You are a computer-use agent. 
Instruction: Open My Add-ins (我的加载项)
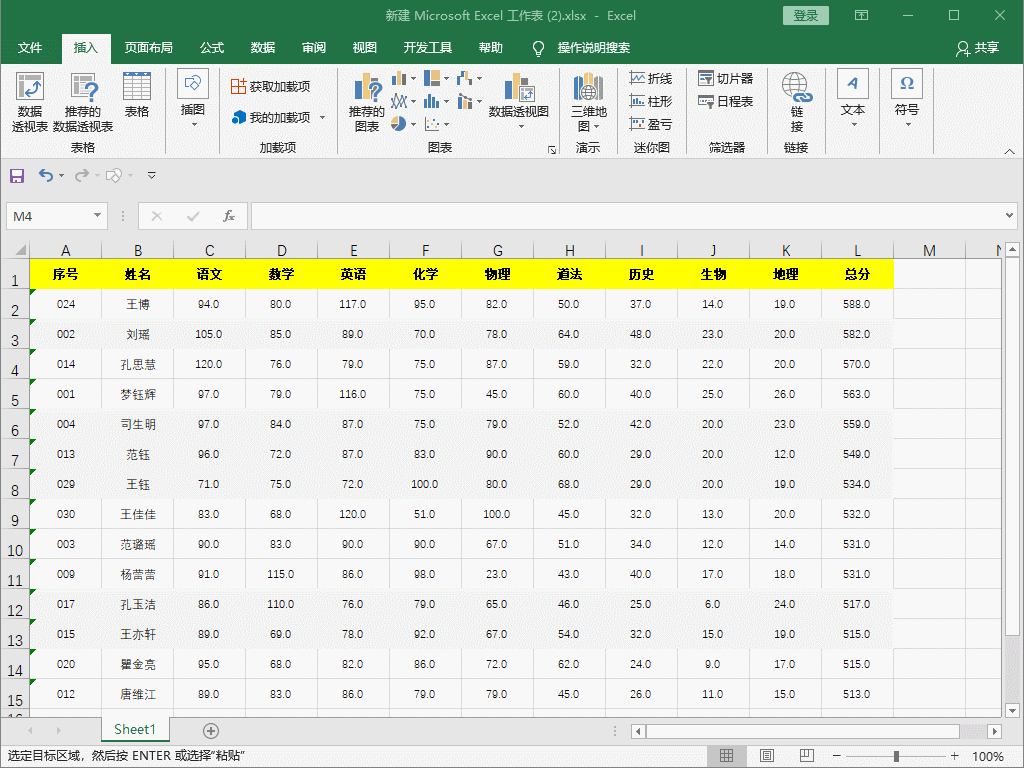272,118
